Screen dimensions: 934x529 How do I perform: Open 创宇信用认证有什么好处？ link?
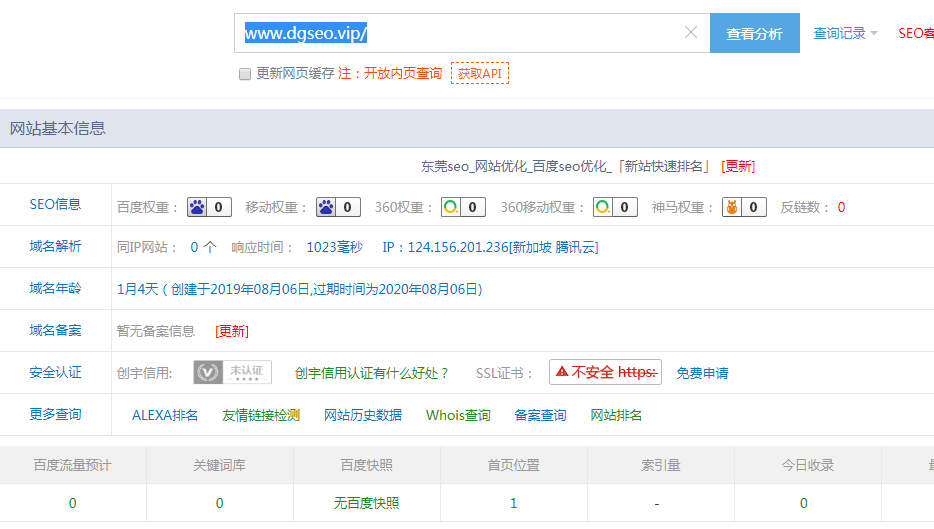click(x=372, y=374)
